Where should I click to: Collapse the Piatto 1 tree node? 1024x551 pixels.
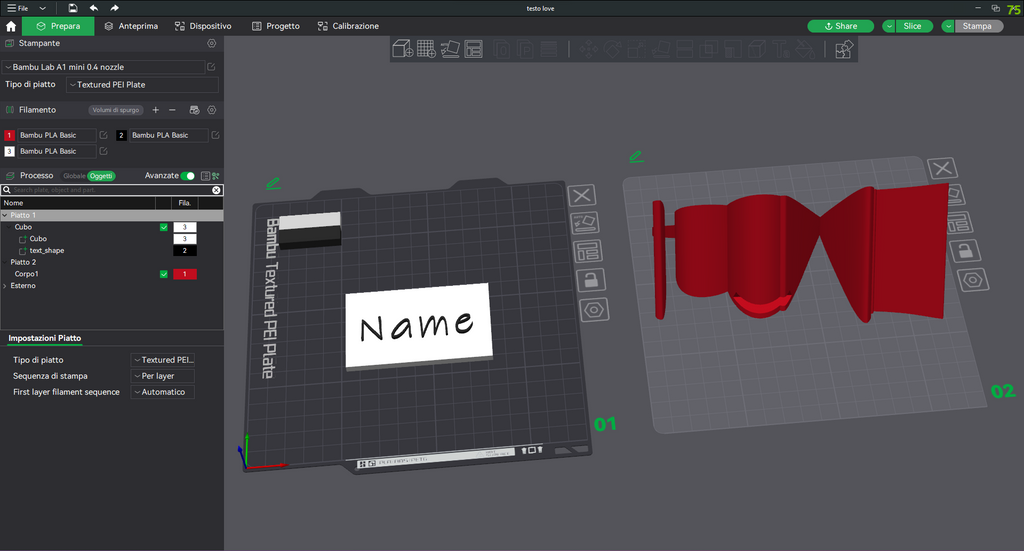tap(5, 215)
